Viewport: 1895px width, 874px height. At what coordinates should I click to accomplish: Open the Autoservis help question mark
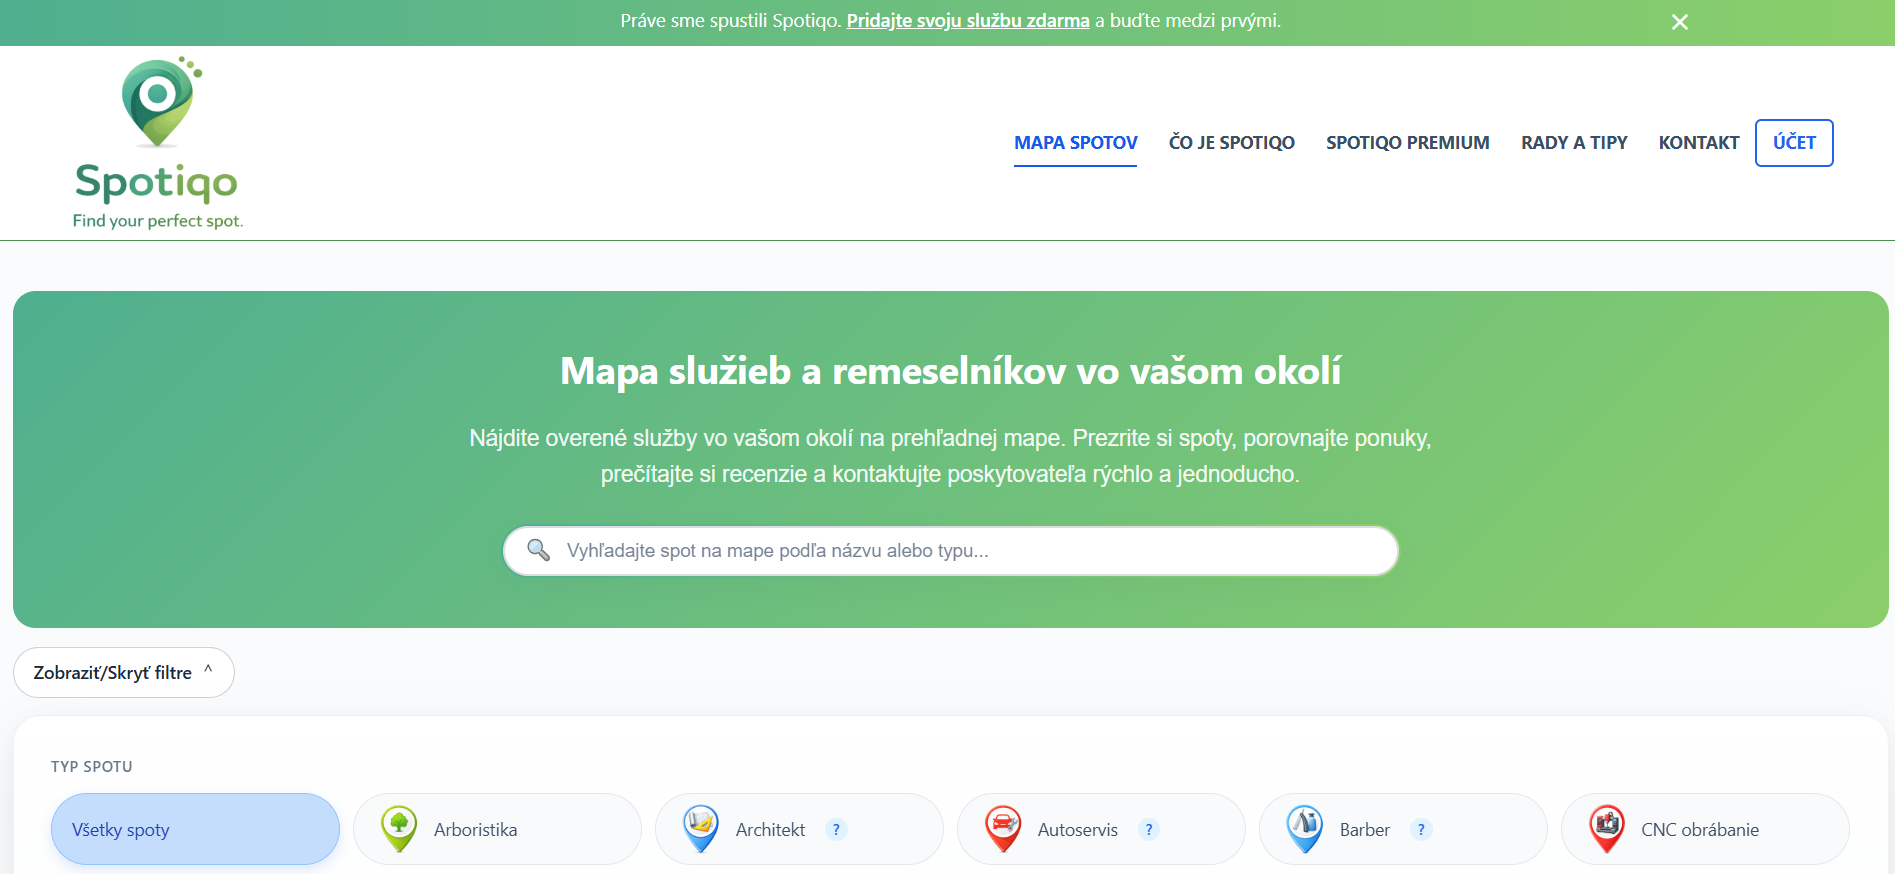(x=1149, y=830)
